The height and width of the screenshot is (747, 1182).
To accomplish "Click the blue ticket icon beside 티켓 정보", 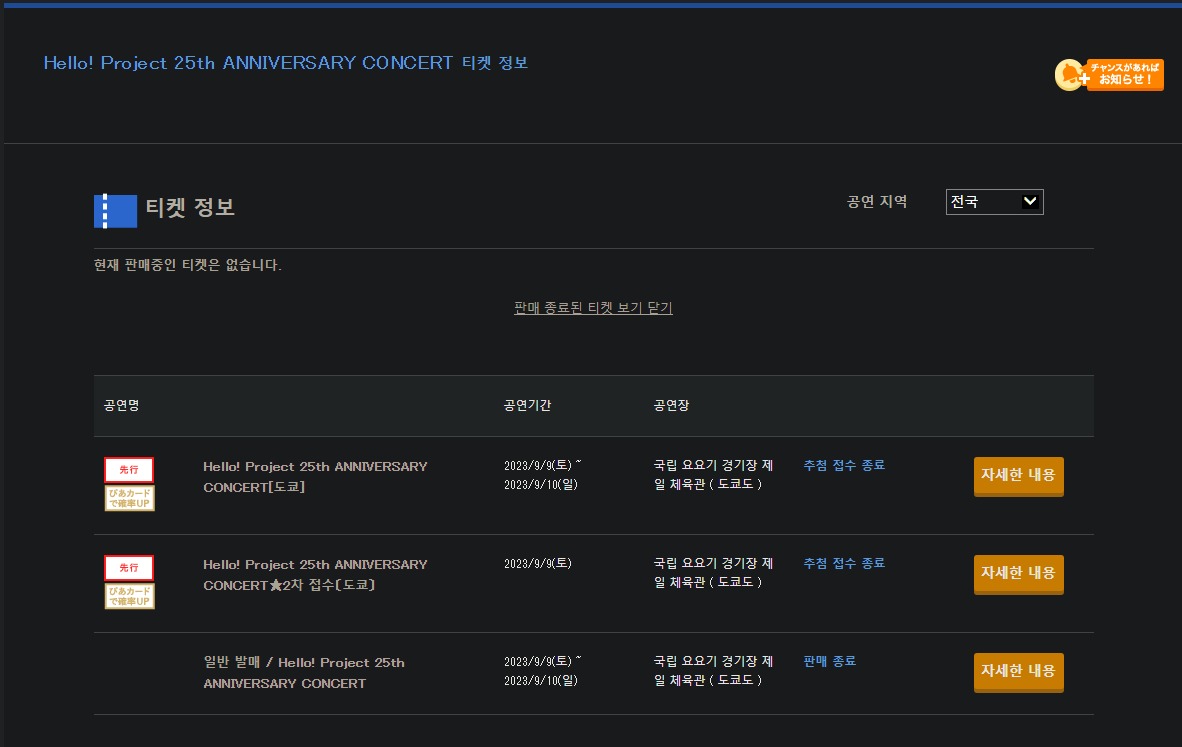I will (x=115, y=210).
